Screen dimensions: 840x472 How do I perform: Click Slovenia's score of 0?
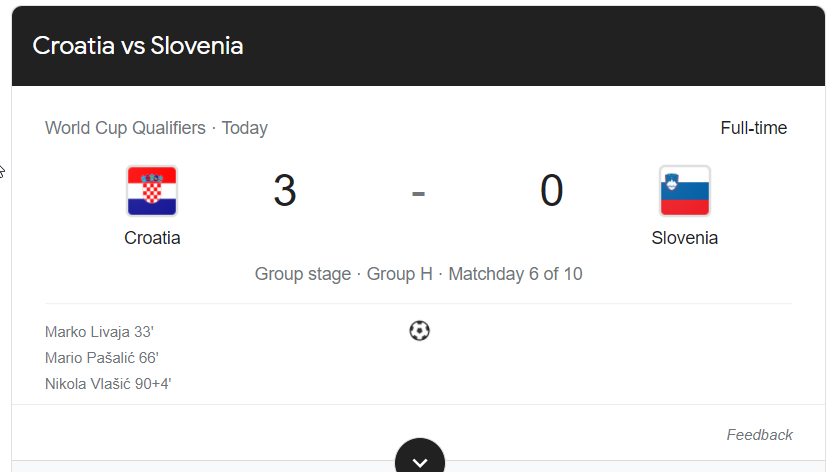click(552, 191)
